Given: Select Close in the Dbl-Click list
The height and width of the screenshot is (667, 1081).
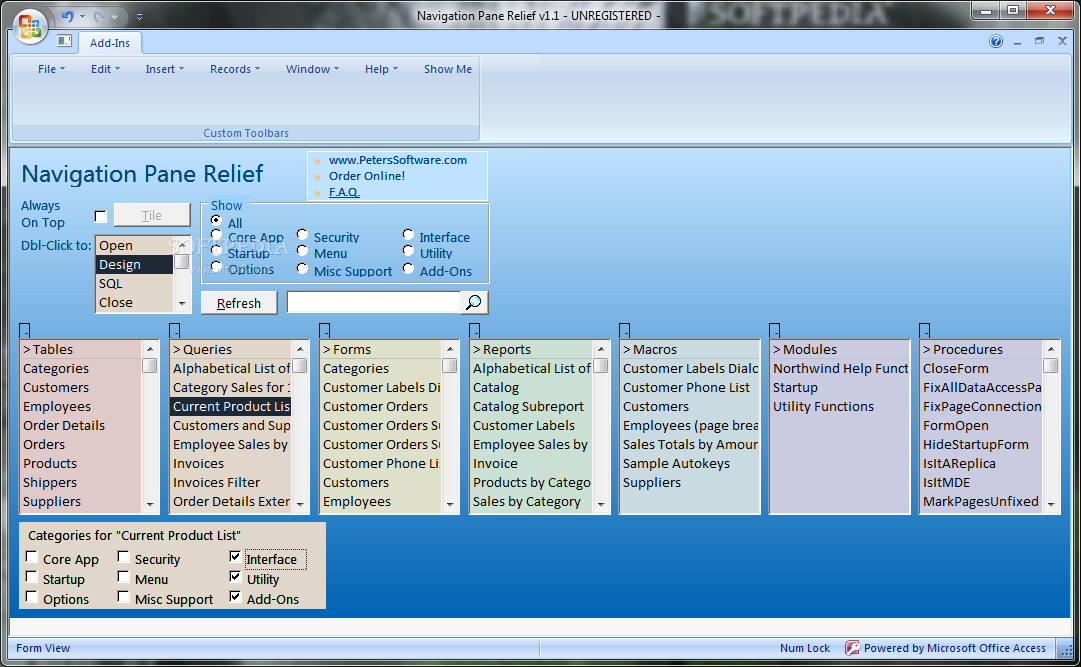Looking at the screenshot, I should (x=134, y=302).
